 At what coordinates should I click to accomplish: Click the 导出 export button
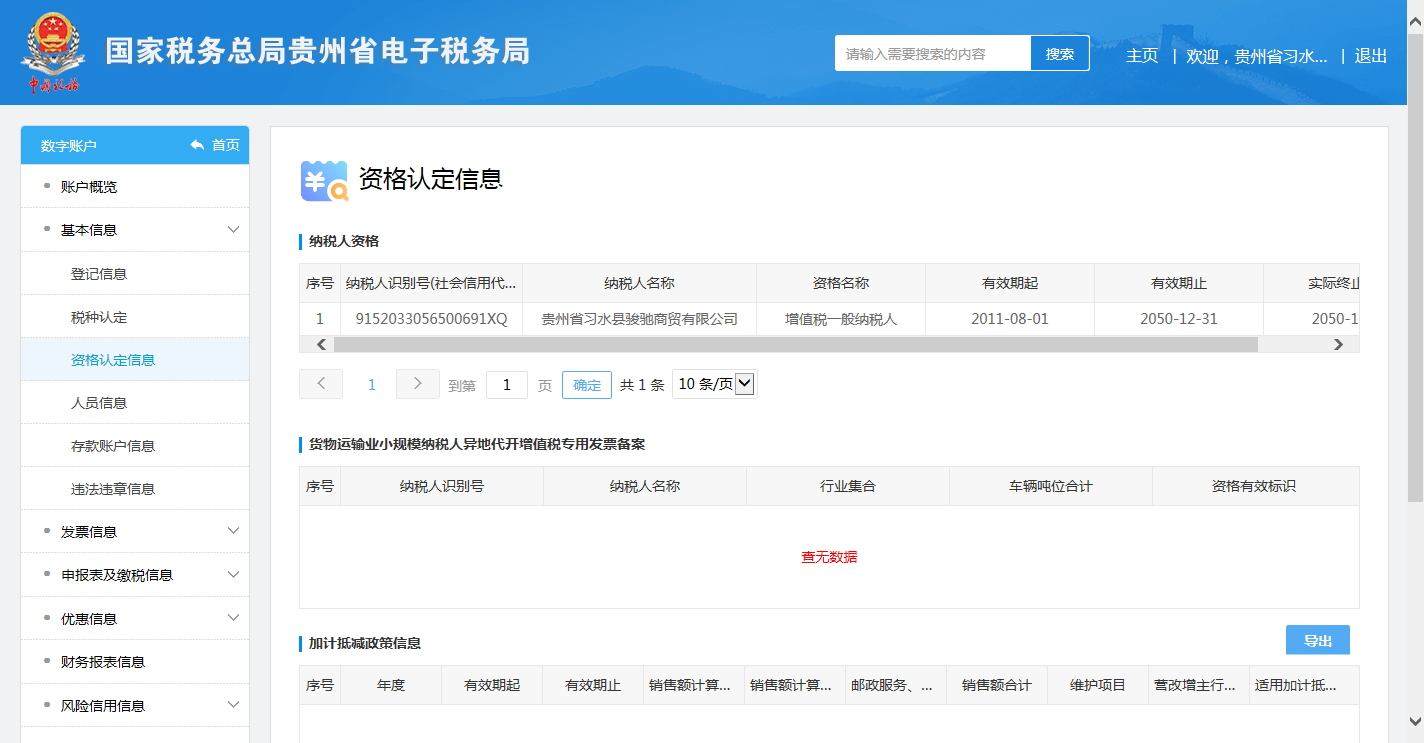(1317, 641)
